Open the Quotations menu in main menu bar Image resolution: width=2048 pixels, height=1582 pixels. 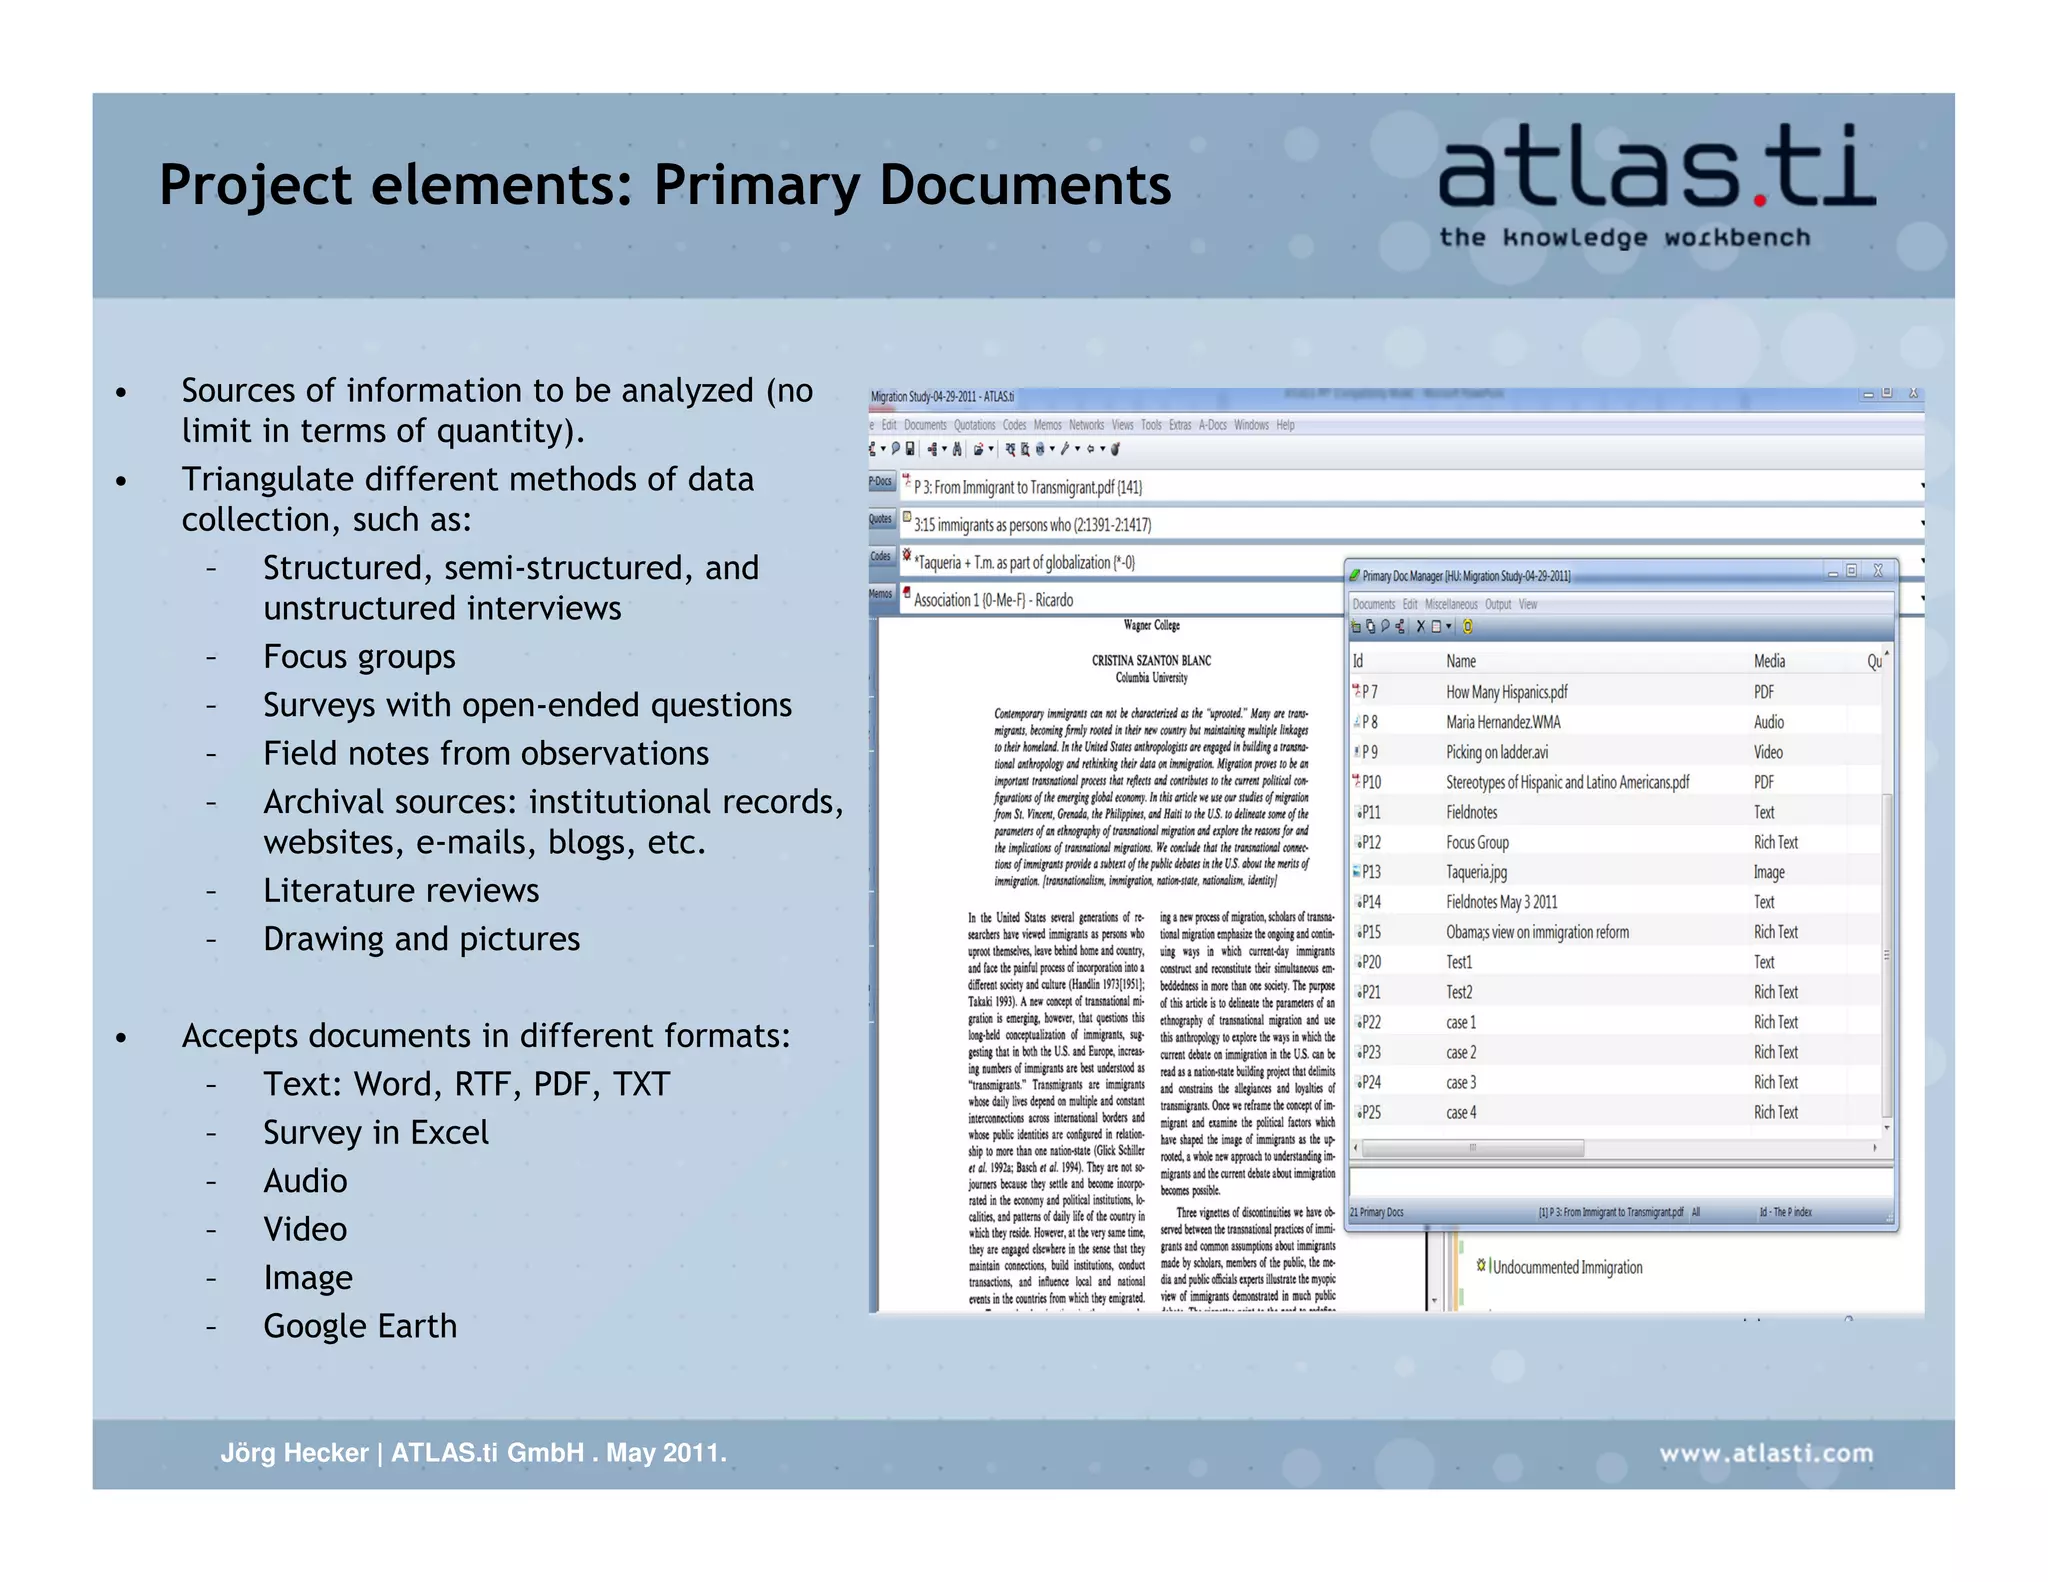[974, 425]
